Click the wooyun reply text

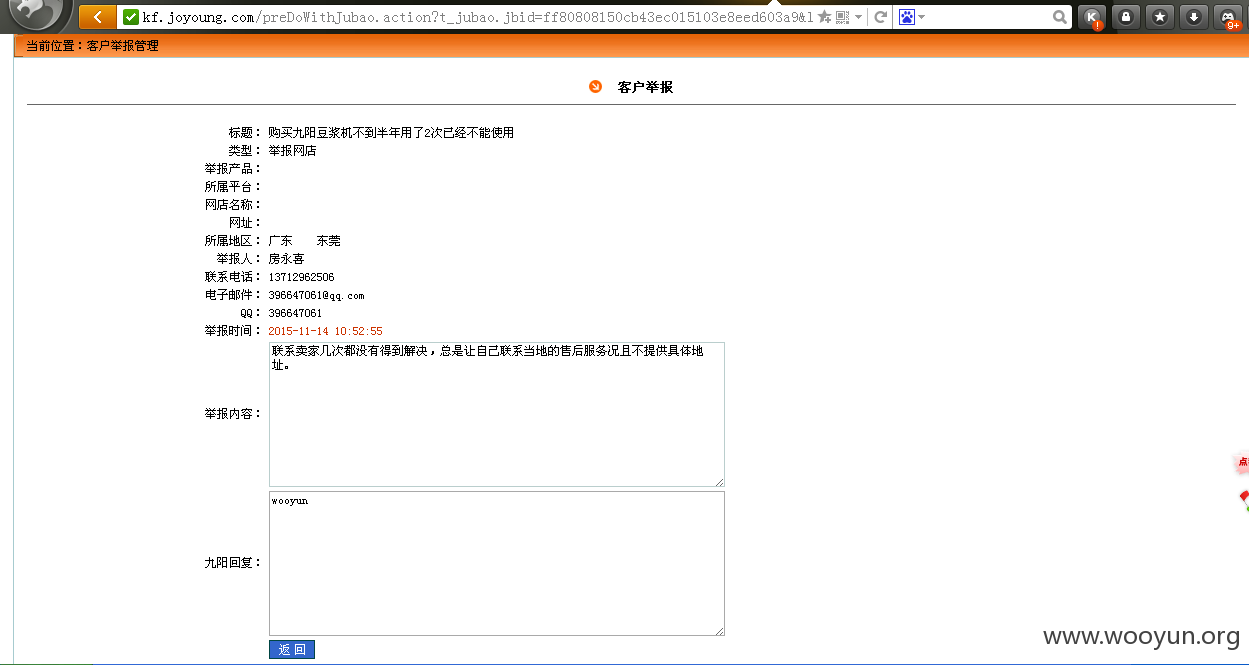290,500
